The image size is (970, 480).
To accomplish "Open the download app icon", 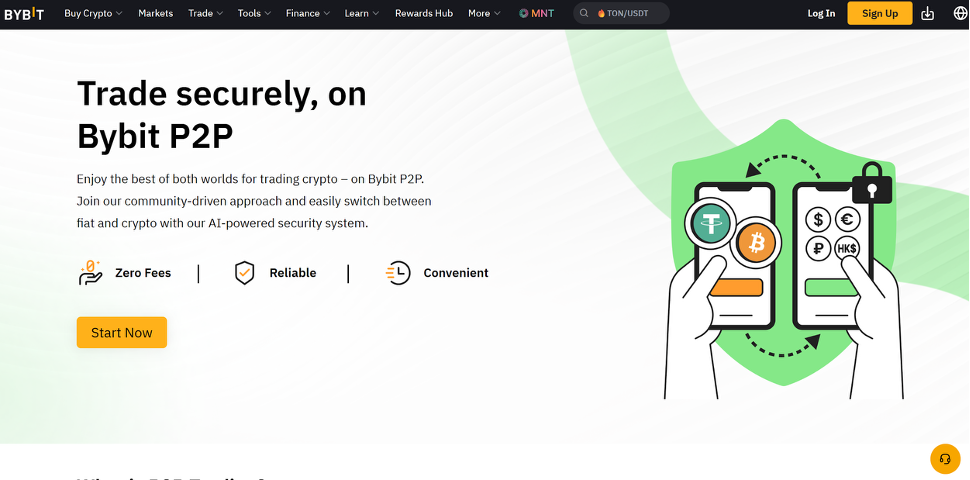I will coord(927,14).
